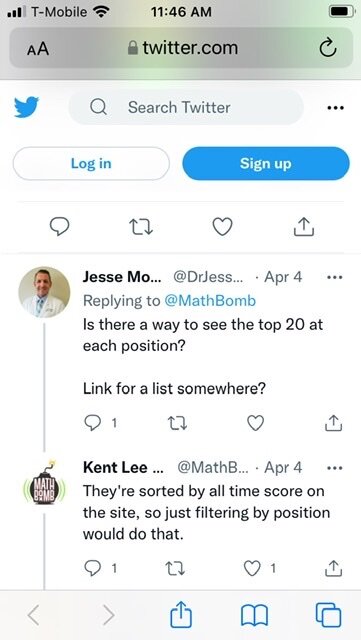
Task: Show open Safari tabs
Action: pos(328,615)
